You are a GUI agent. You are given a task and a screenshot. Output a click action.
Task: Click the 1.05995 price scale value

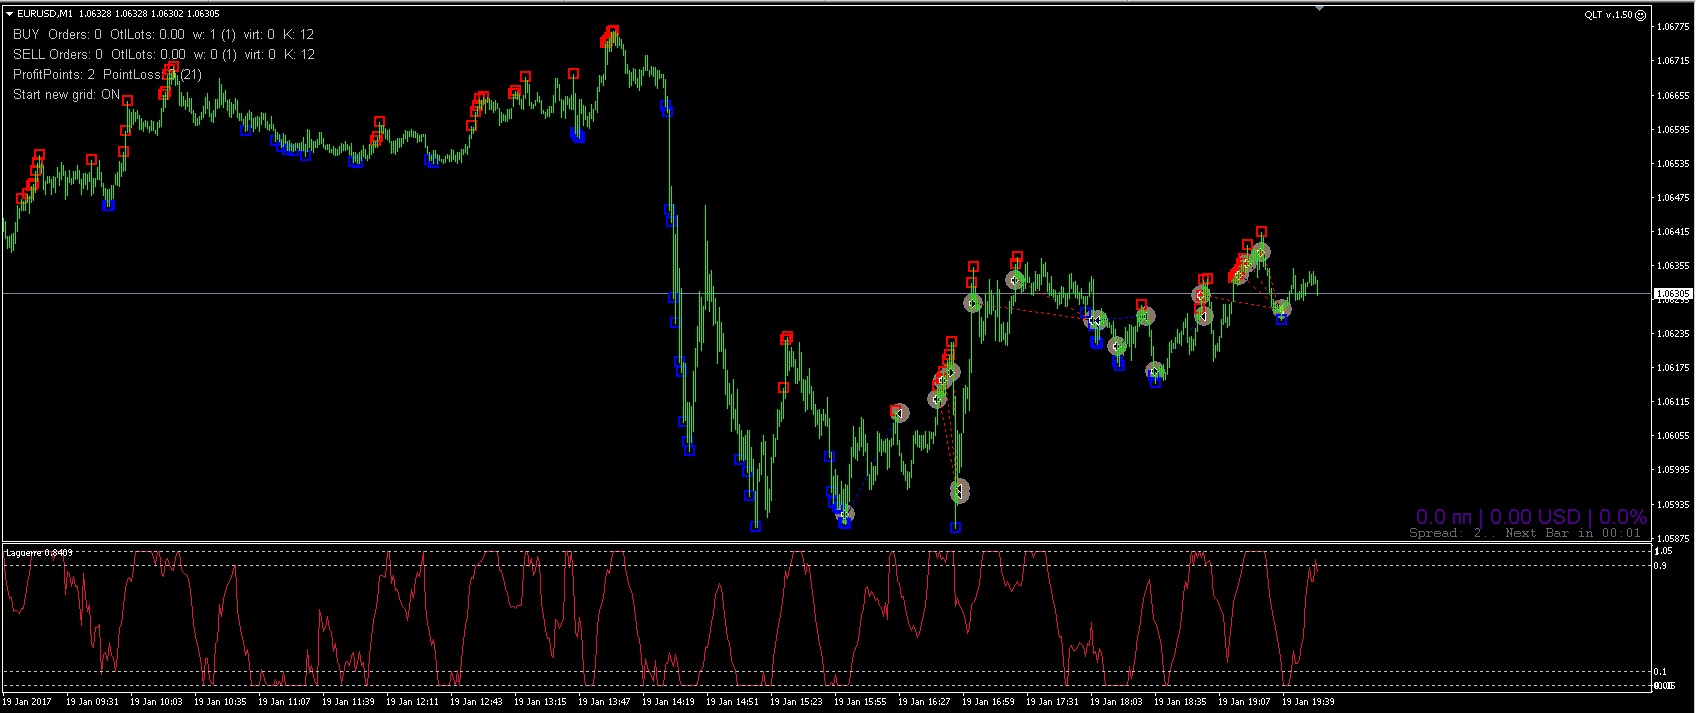point(1673,469)
